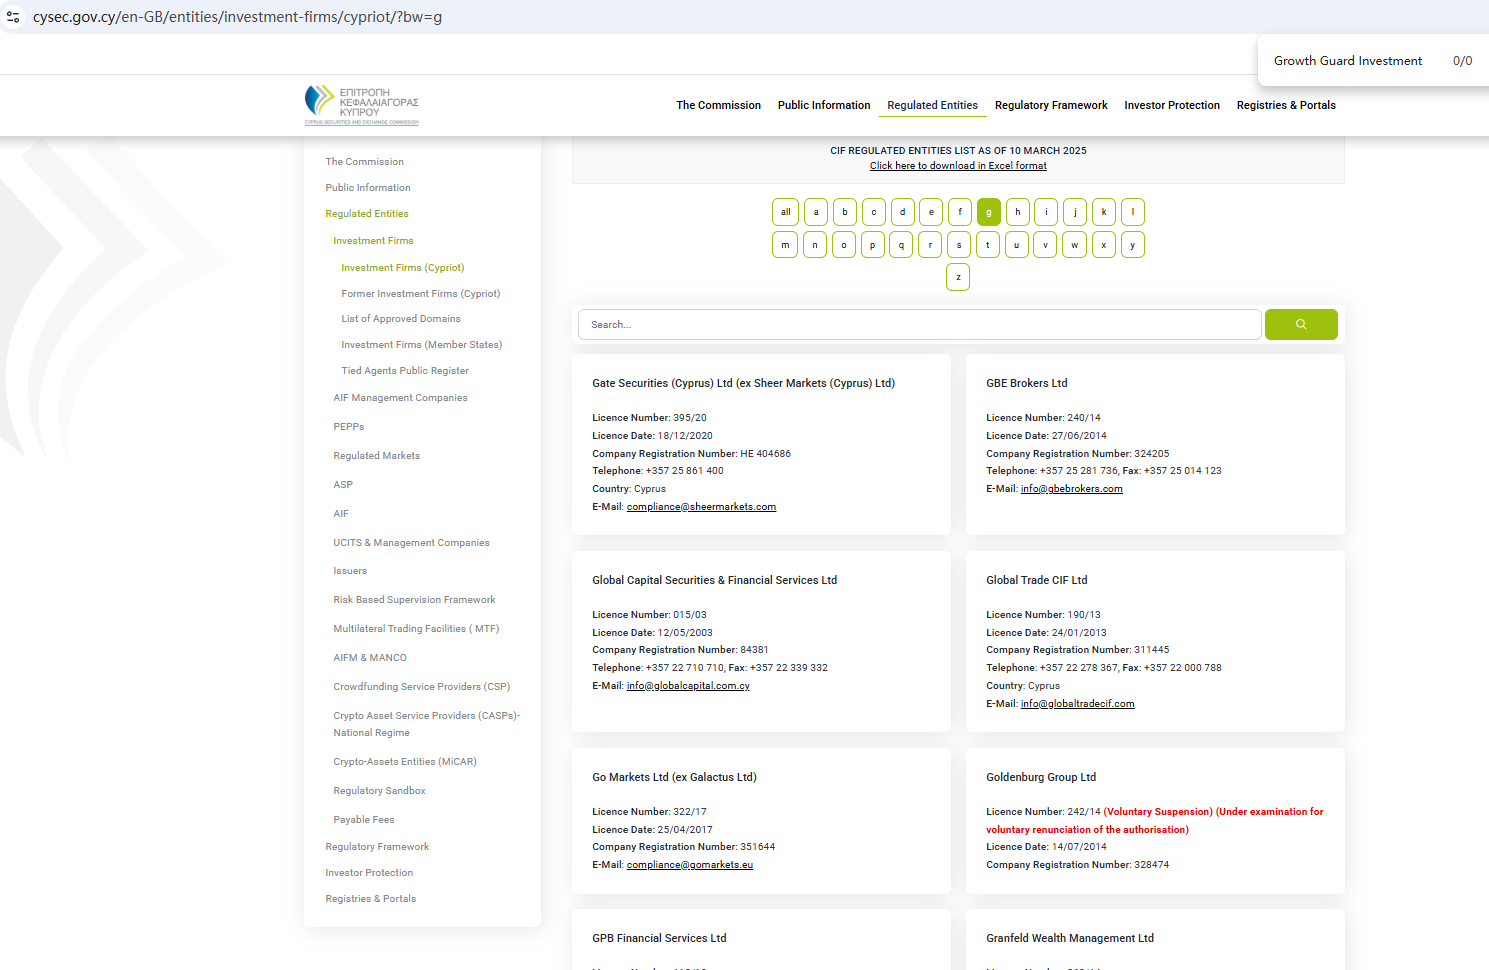Open Tied Agents Public Register sidebar item
The image size is (1489, 970).
pos(405,371)
